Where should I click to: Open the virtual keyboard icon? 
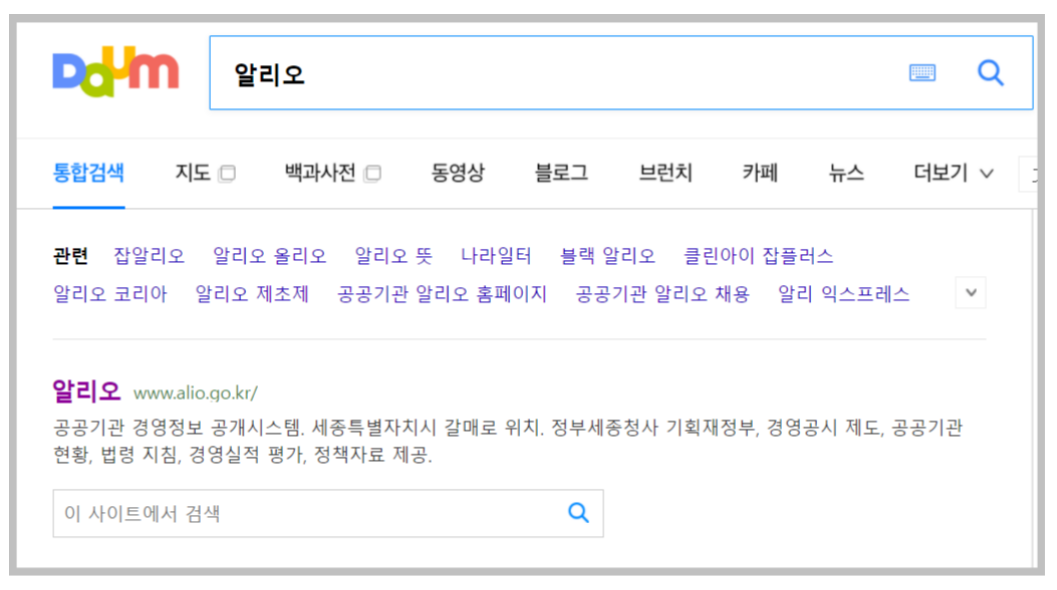922,72
